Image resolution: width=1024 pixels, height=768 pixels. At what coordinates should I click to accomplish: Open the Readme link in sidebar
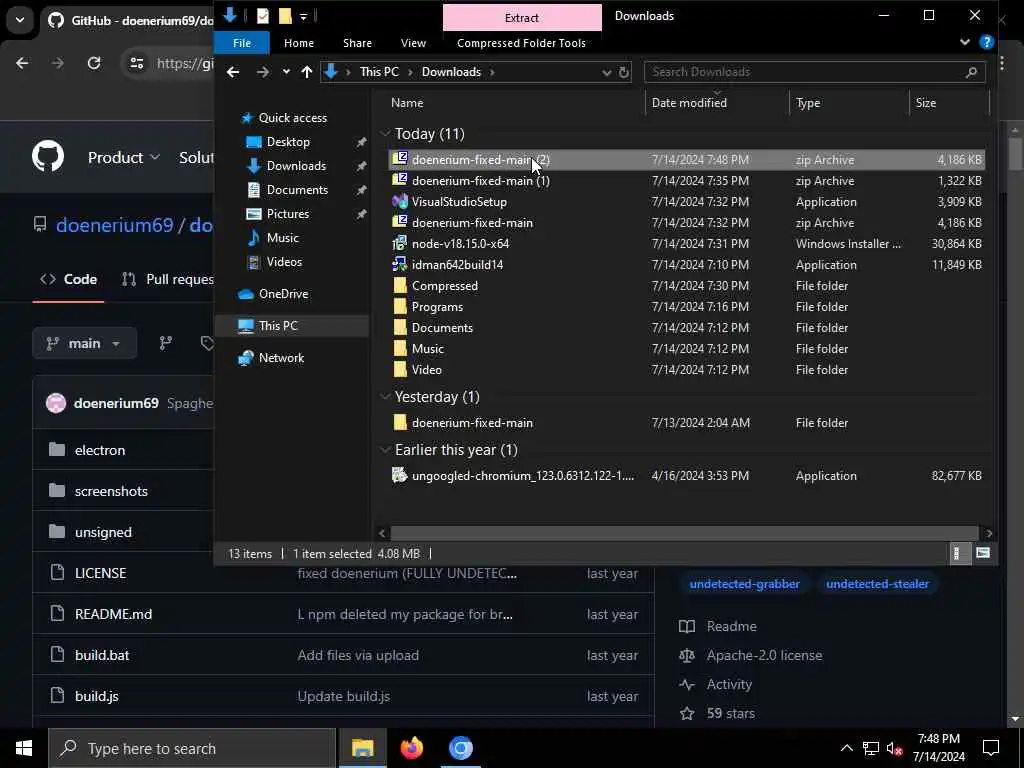[x=731, y=627]
